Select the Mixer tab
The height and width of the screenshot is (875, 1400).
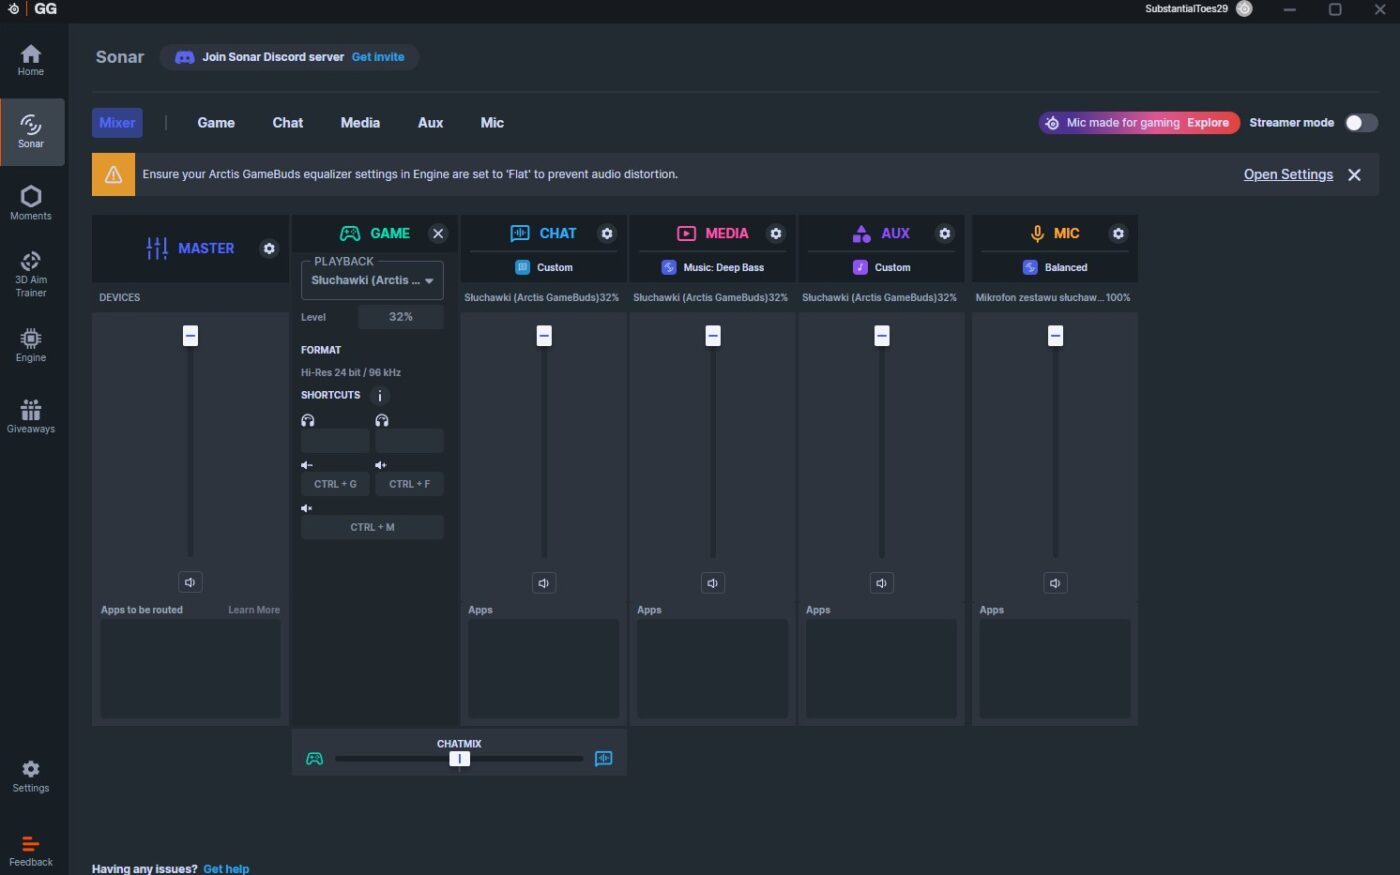pyautogui.click(x=117, y=123)
